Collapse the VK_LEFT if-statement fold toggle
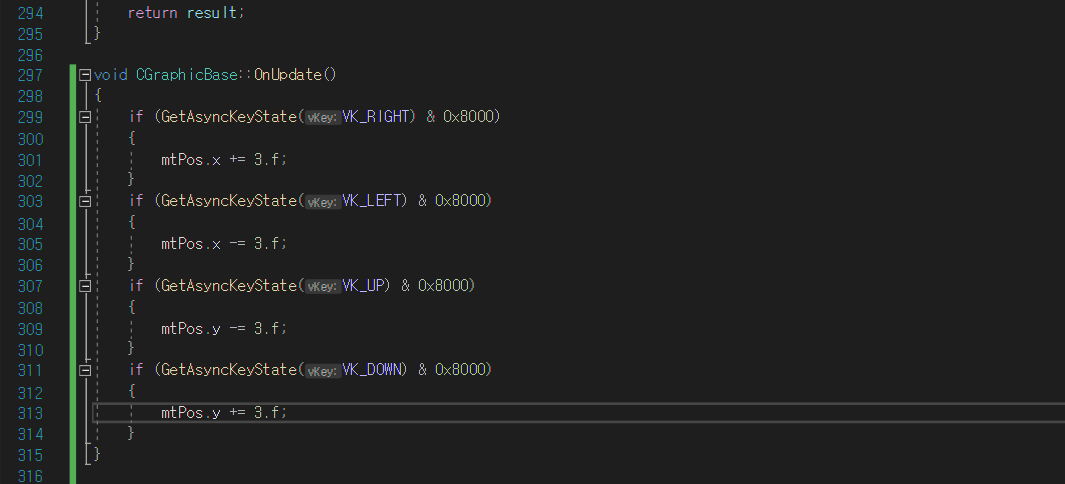The width and height of the screenshot is (1065, 484). pos(85,201)
